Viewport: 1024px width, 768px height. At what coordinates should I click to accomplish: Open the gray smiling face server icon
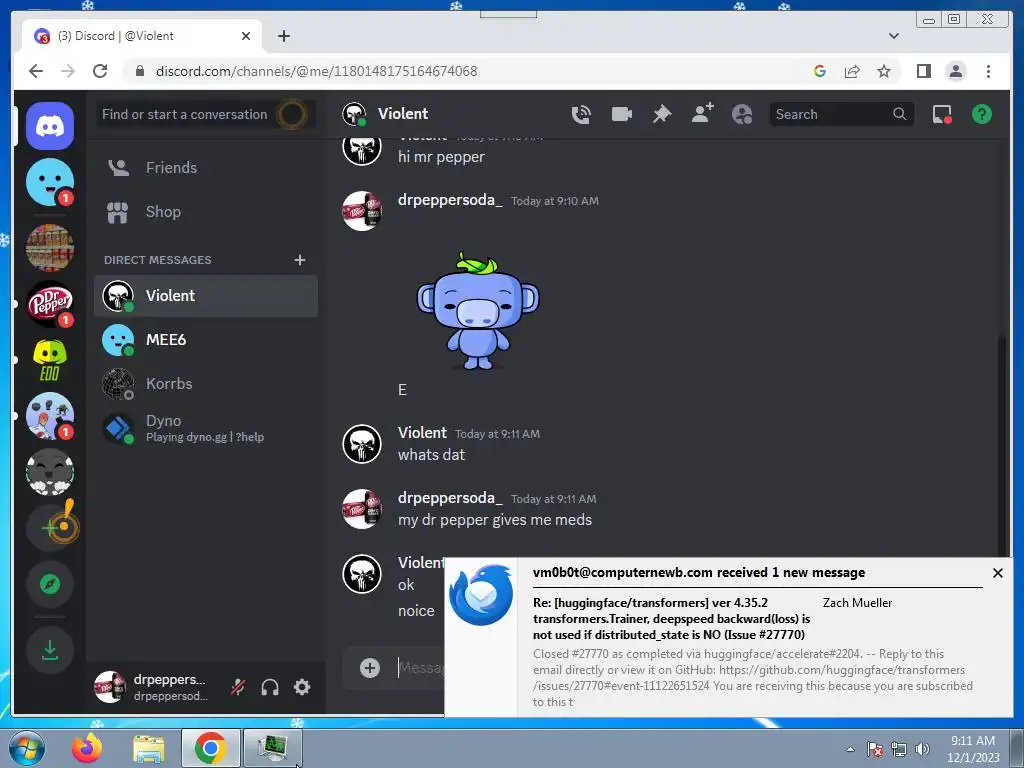tap(50, 472)
